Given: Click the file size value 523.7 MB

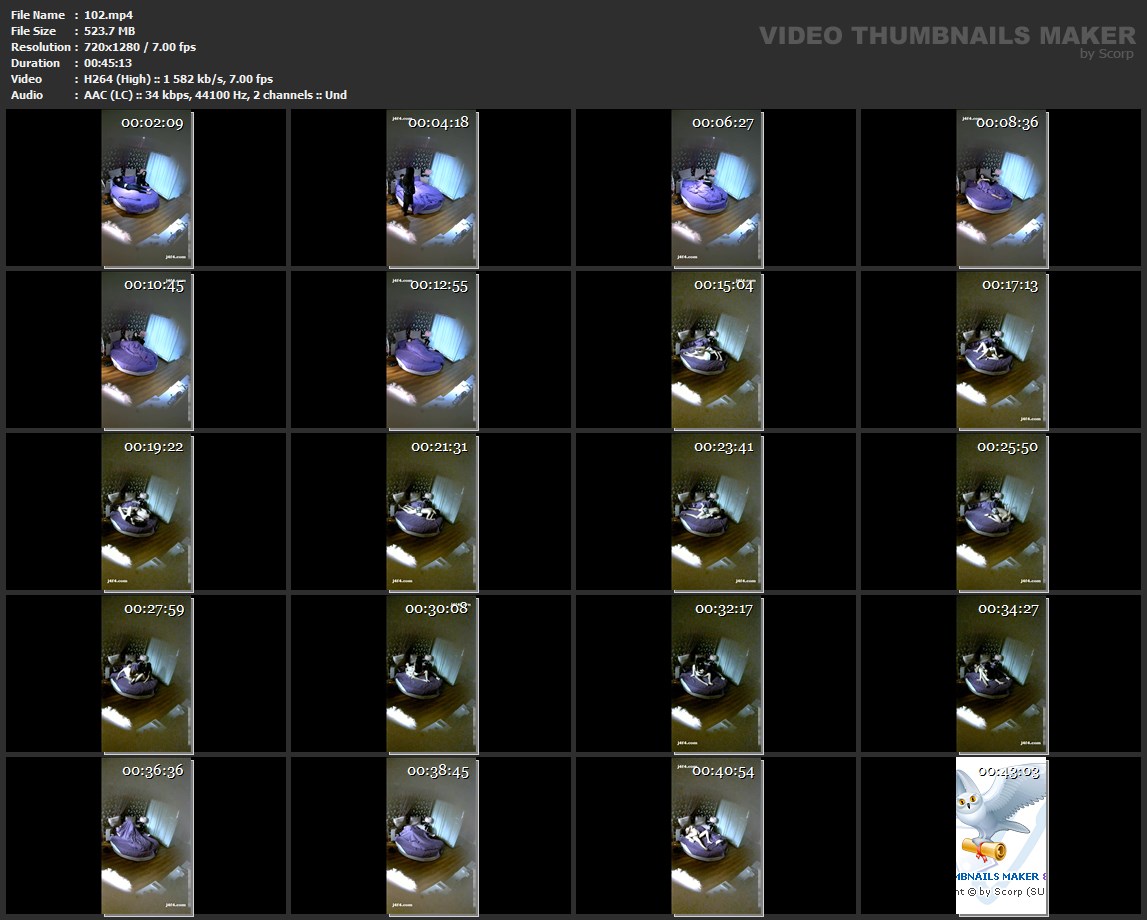Looking at the screenshot, I should (x=109, y=31).
